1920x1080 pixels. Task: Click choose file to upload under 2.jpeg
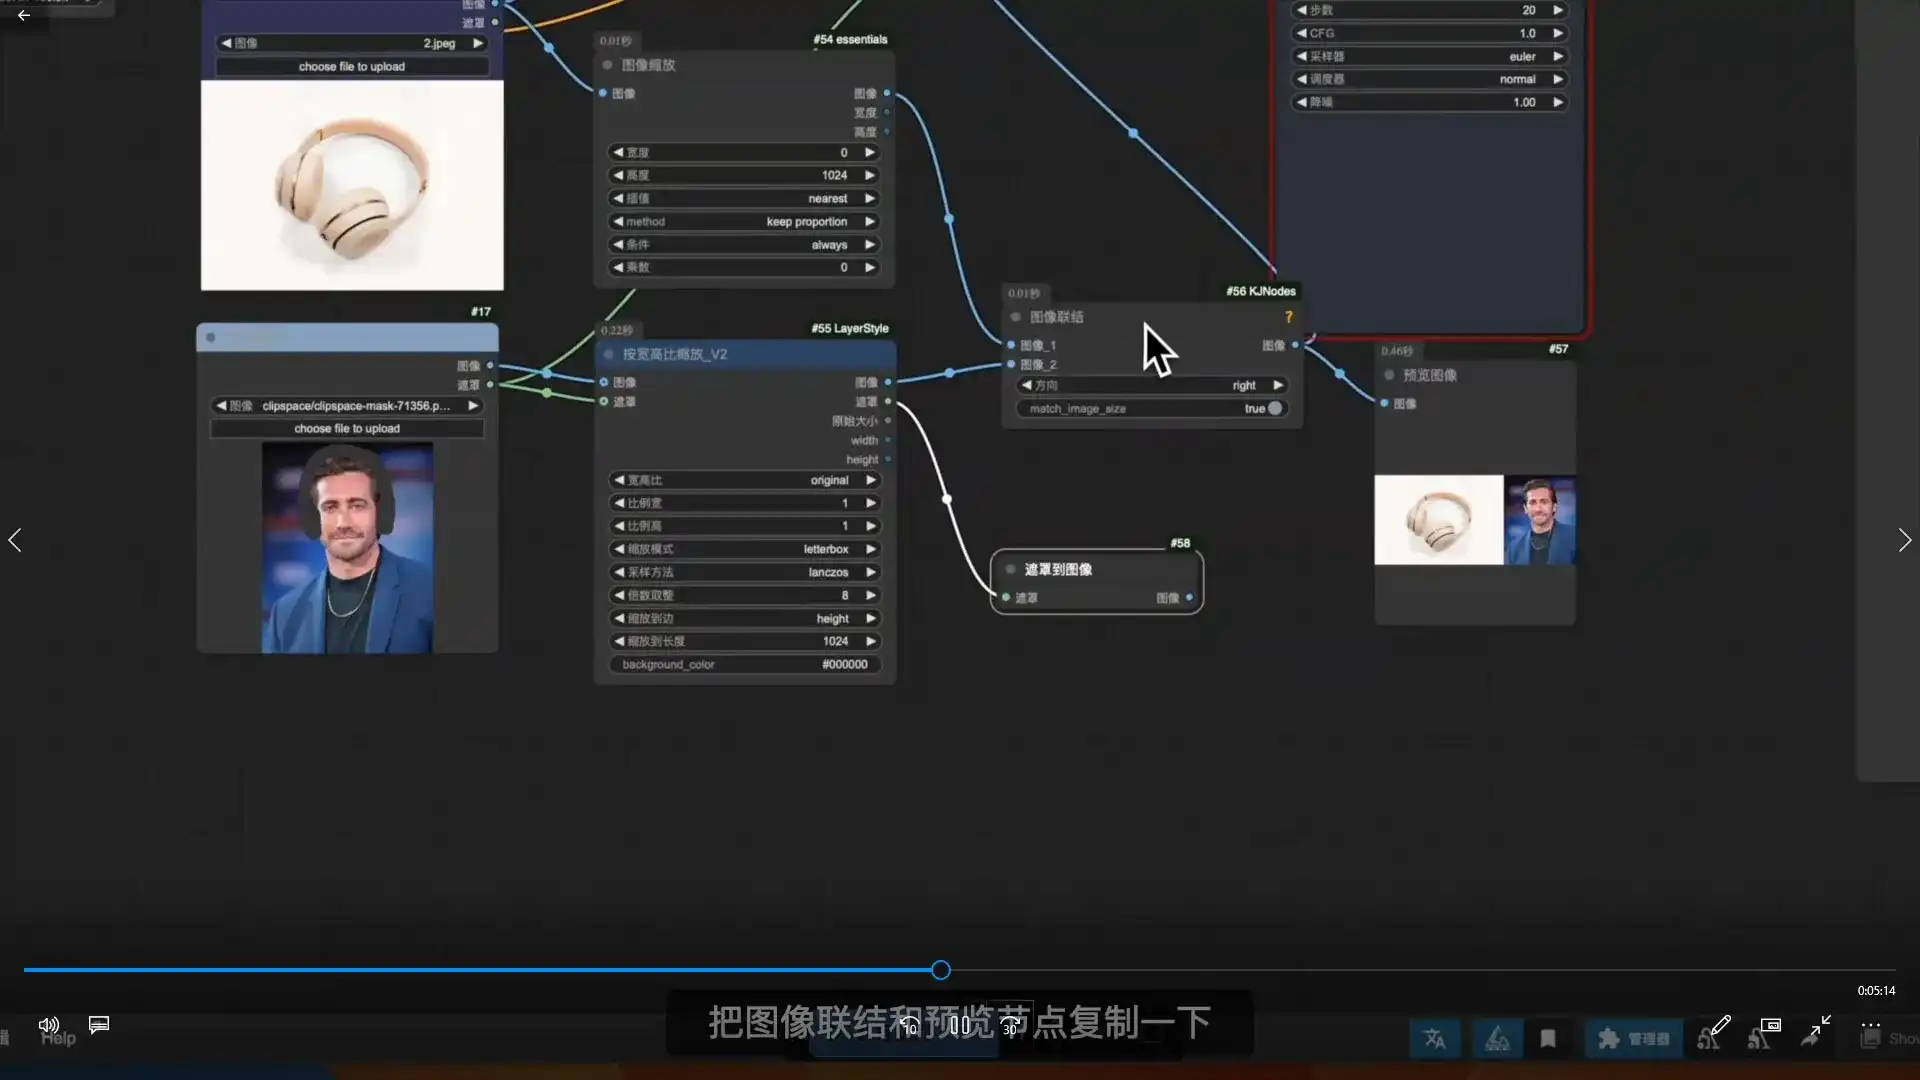coord(352,66)
